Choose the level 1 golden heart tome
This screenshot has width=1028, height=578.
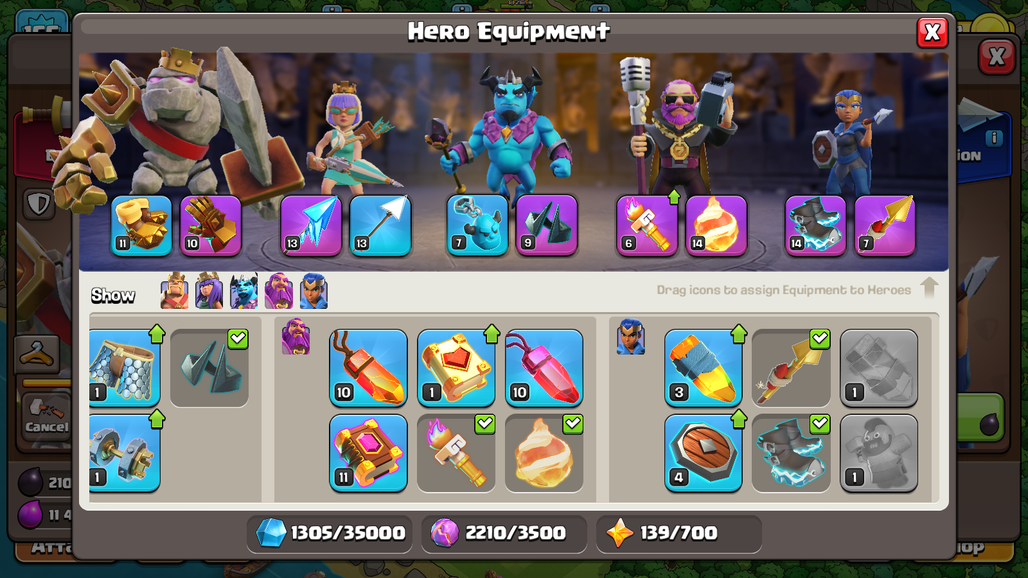(456, 368)
